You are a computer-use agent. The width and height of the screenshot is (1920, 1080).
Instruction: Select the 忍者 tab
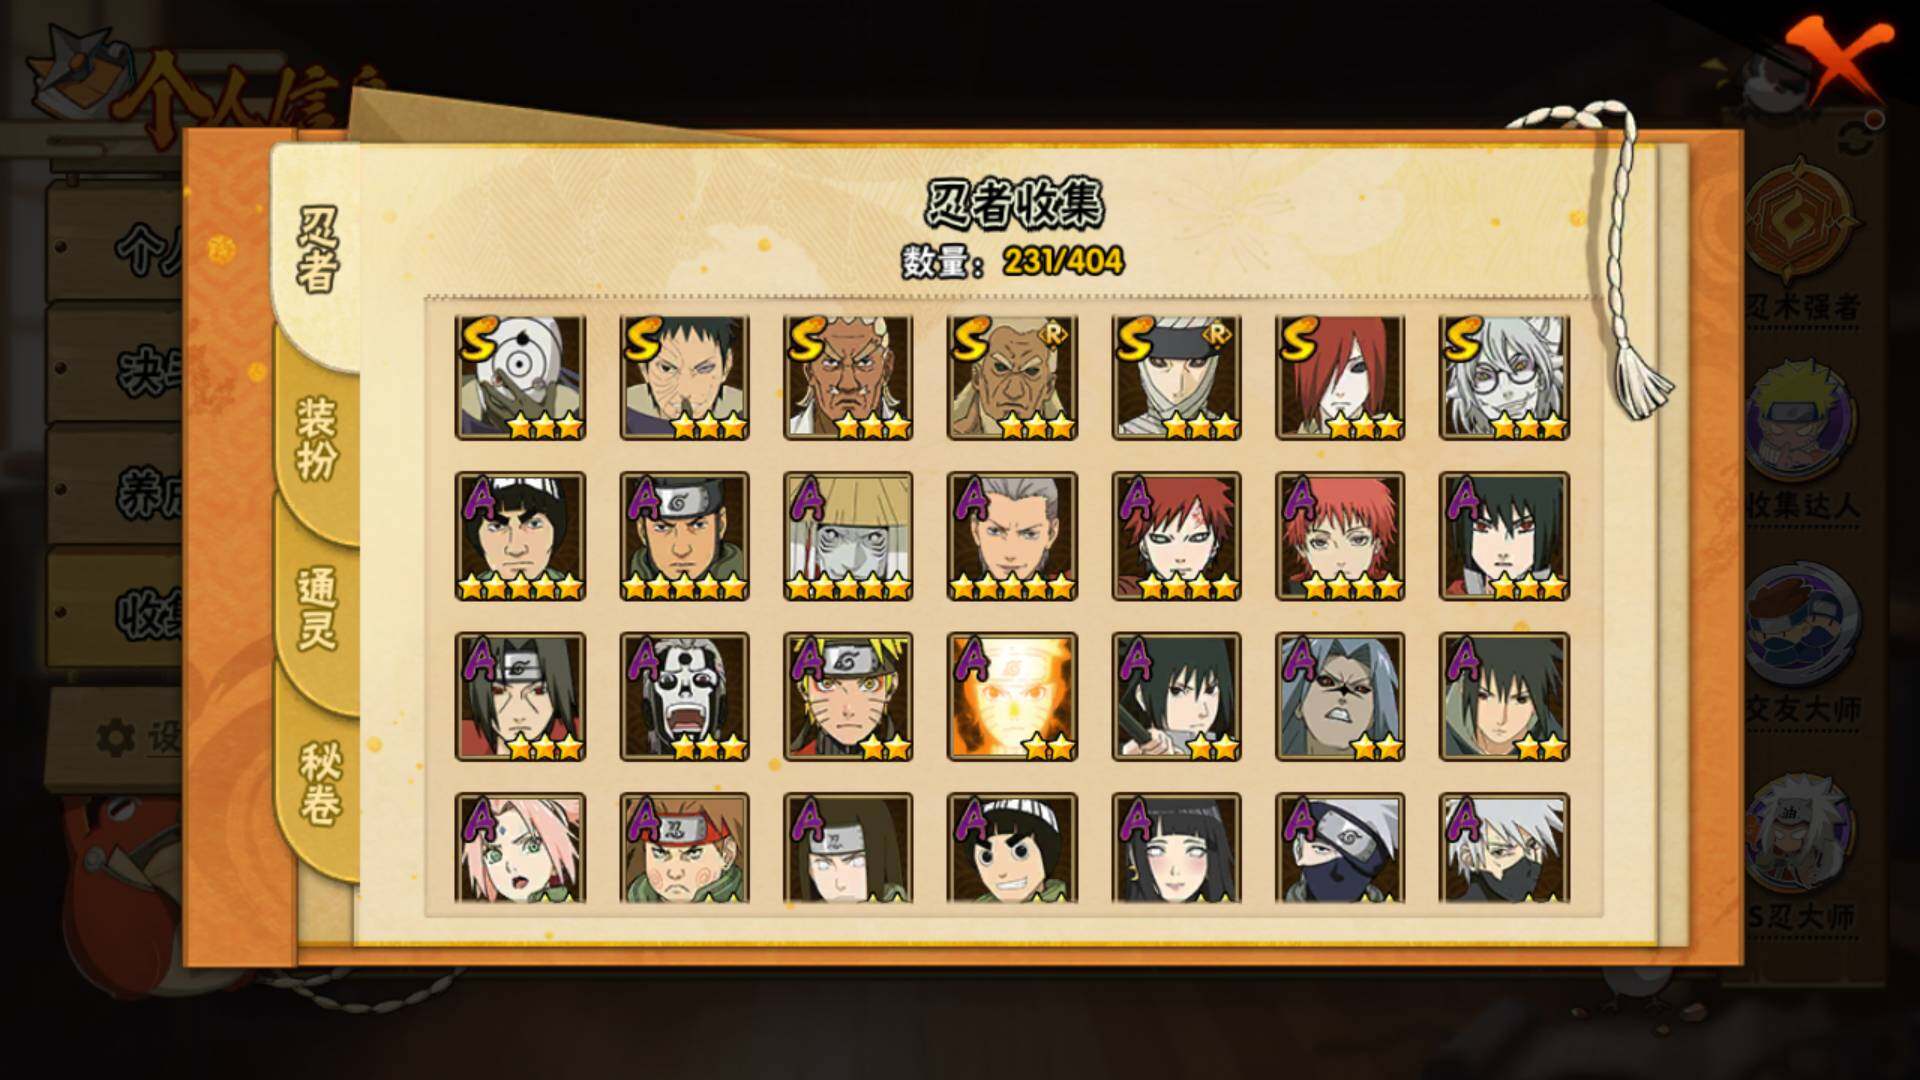coord(317,250)
